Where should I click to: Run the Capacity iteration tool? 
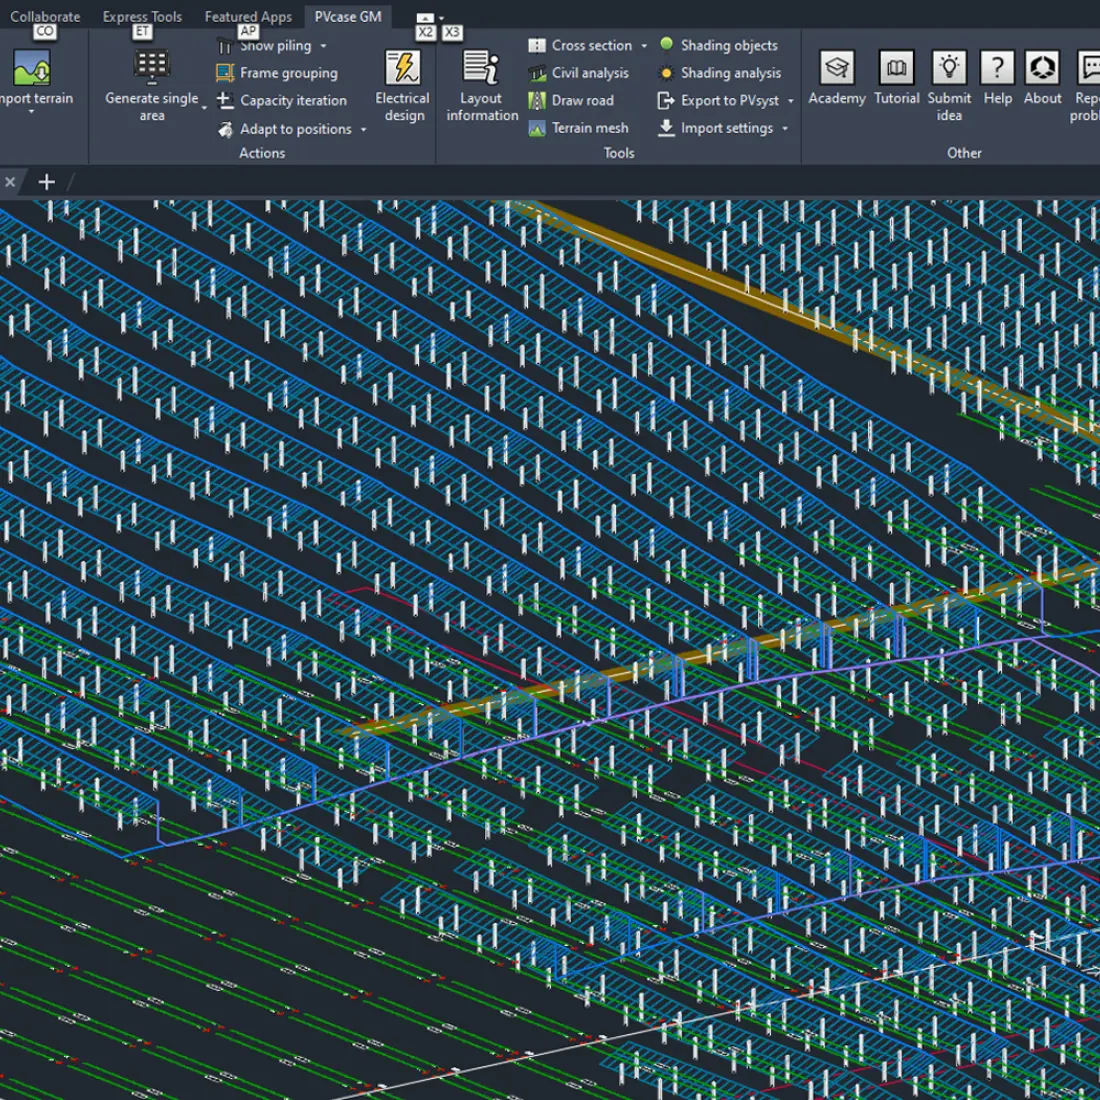click(282, 100)
